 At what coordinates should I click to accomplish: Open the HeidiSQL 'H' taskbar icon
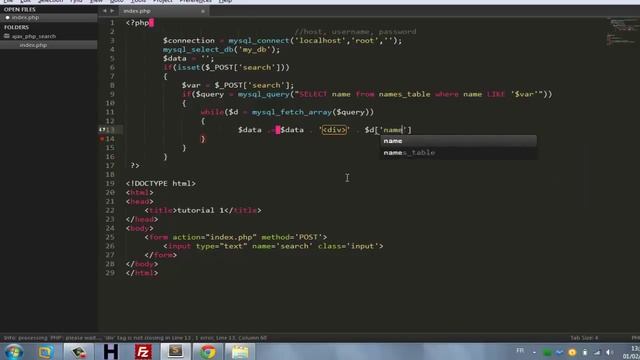tap(111, 352)
